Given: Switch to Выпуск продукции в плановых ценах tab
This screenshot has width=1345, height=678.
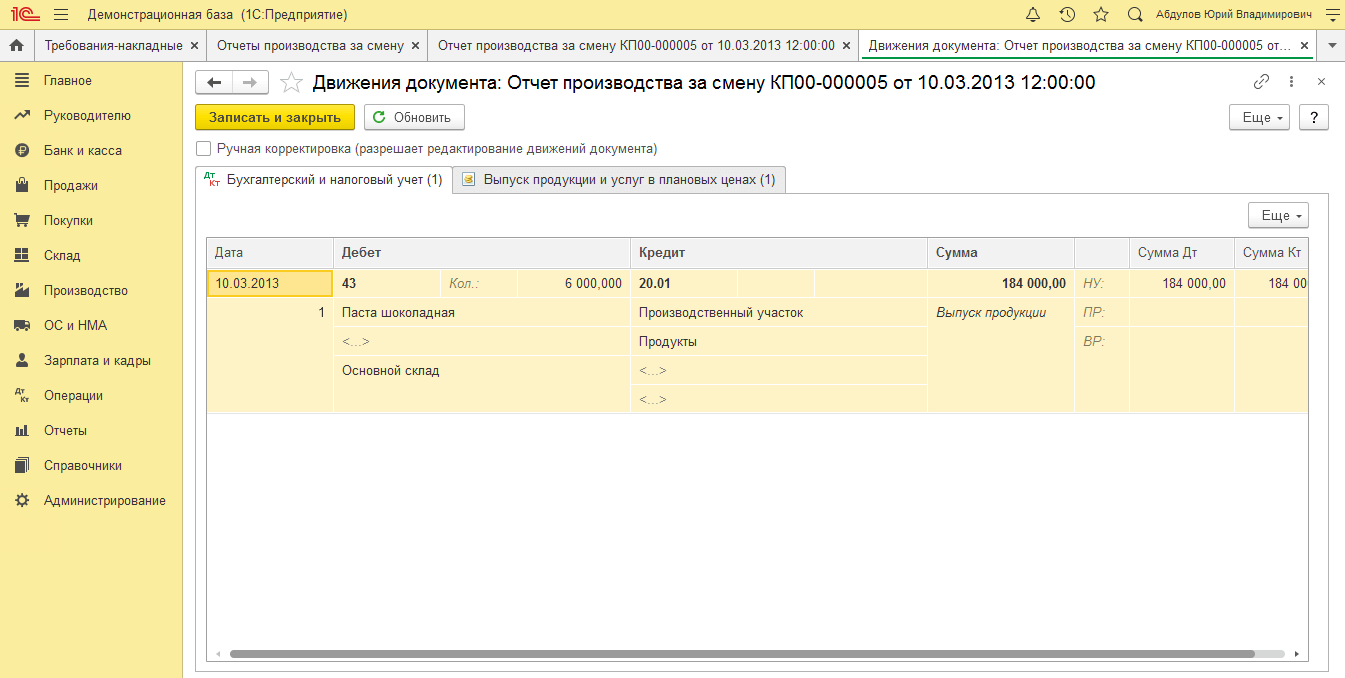Looking at the screenshot, I should pyautogui.click(x=619, y=180).
